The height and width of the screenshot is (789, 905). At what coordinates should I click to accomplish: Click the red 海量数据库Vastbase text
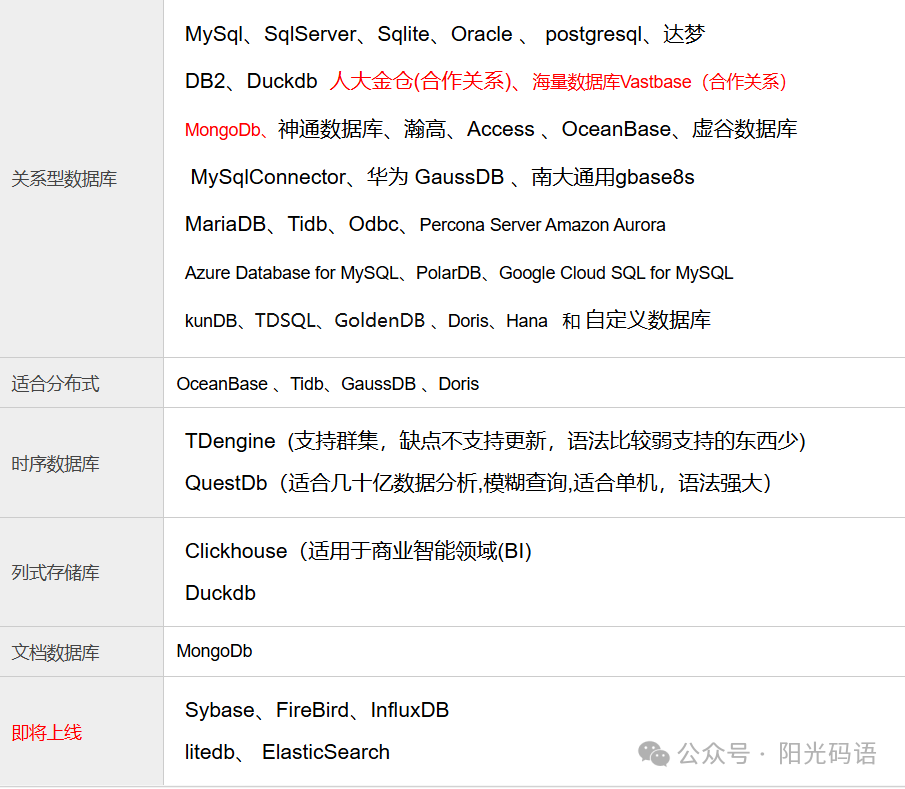tap(612, 82)
